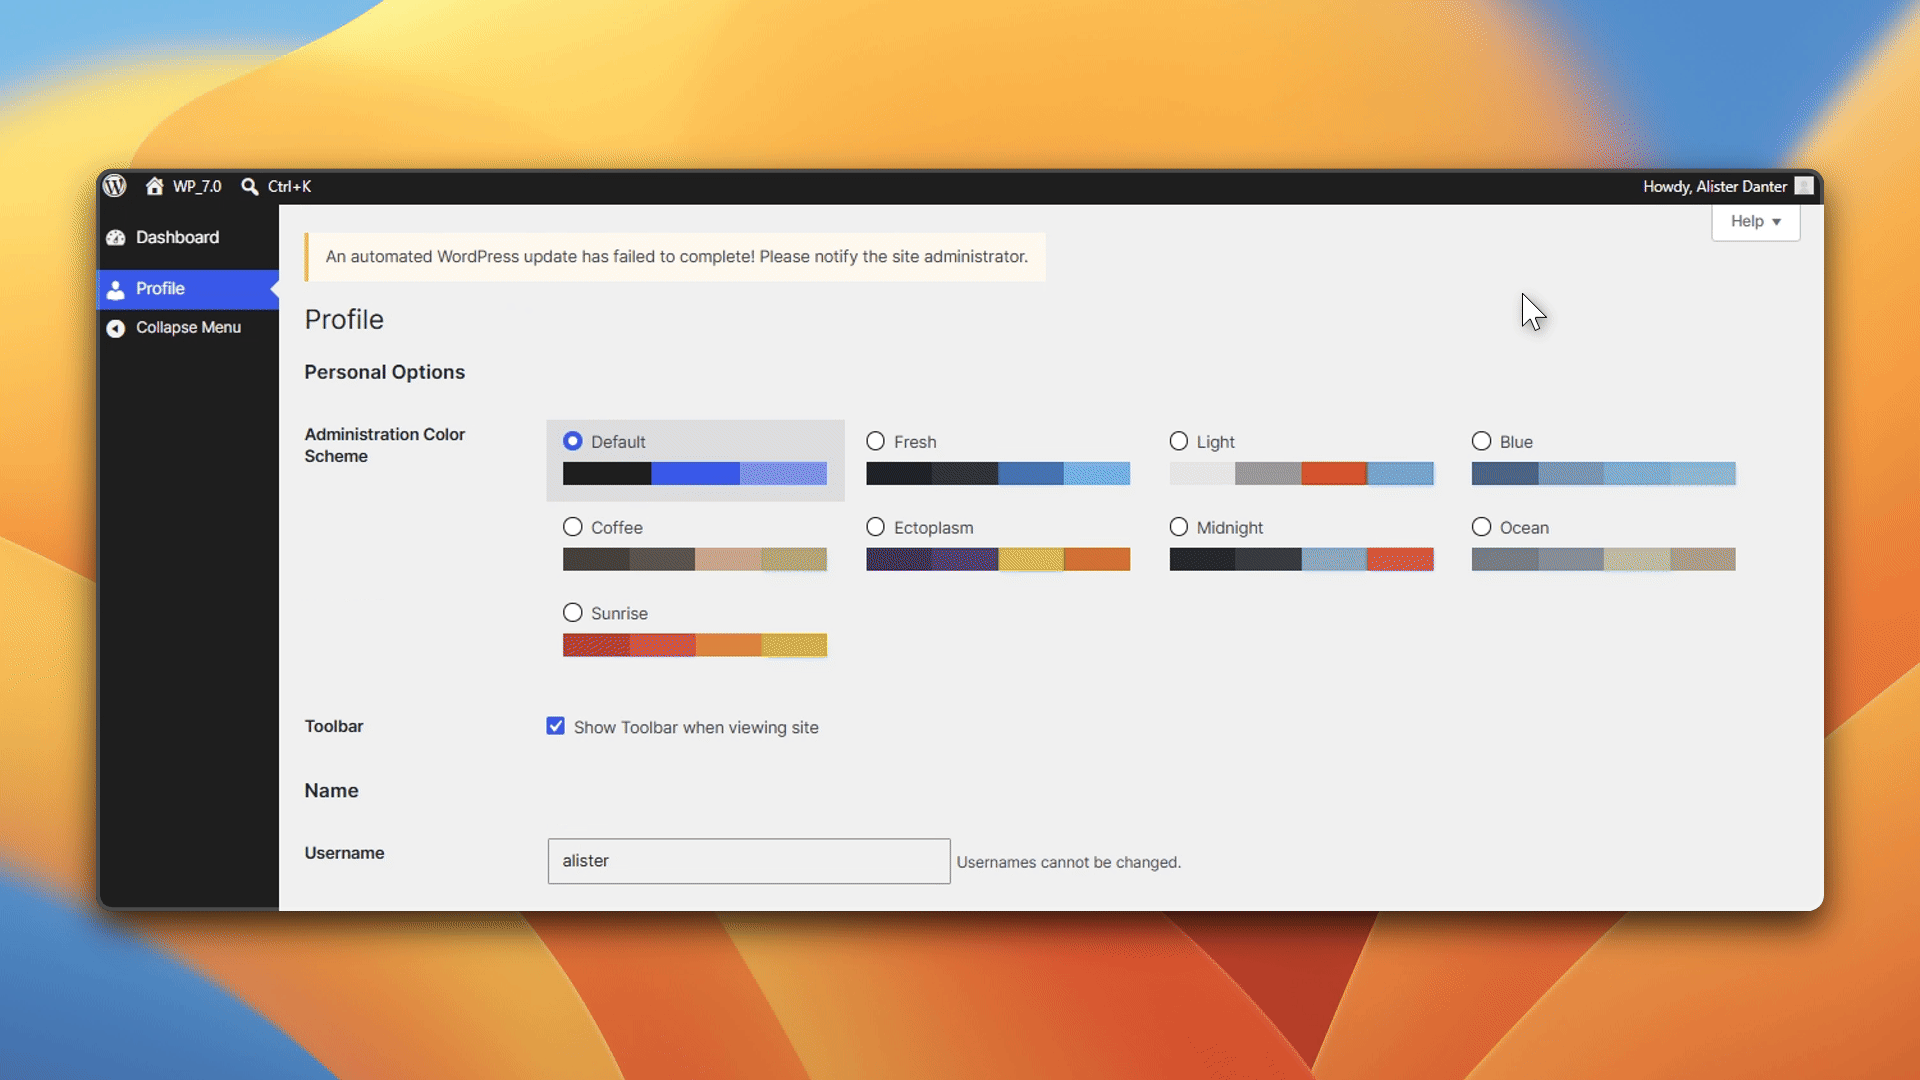
Task: Select the Coffee color scheme radio
Action: [x=573, y=527]
